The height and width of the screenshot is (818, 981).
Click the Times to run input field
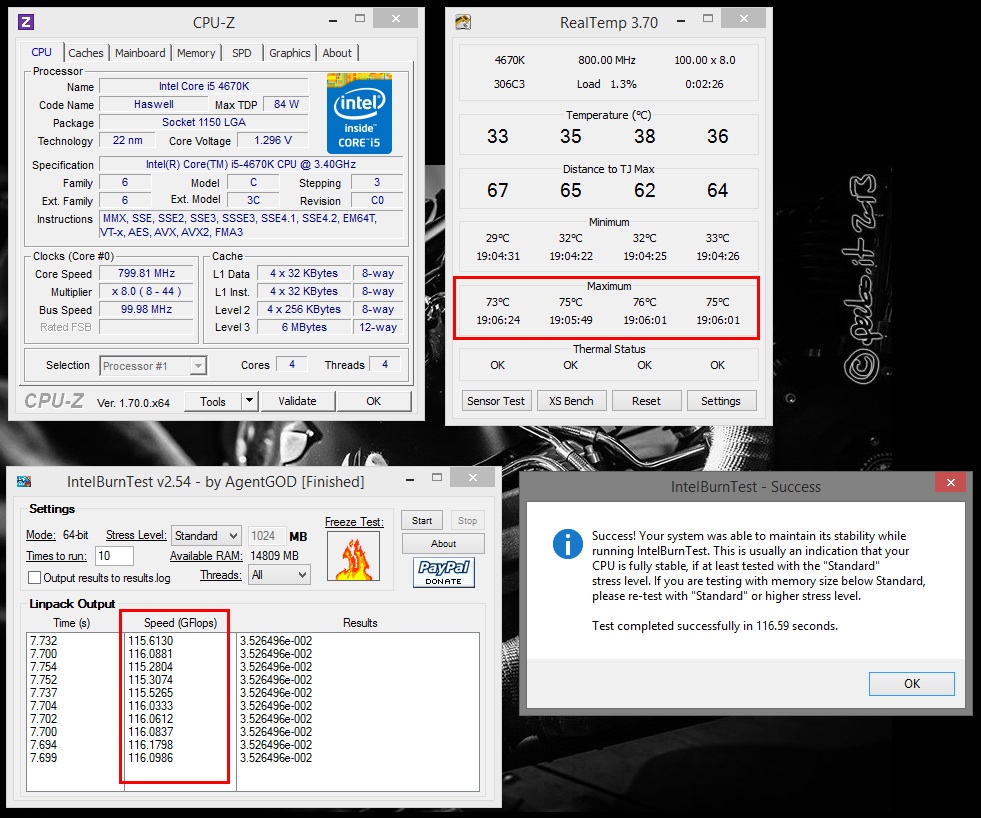114,556
